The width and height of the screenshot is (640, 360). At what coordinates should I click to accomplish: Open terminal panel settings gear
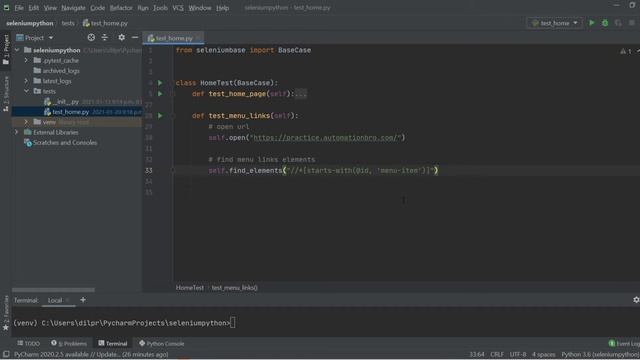coord(636,300)
